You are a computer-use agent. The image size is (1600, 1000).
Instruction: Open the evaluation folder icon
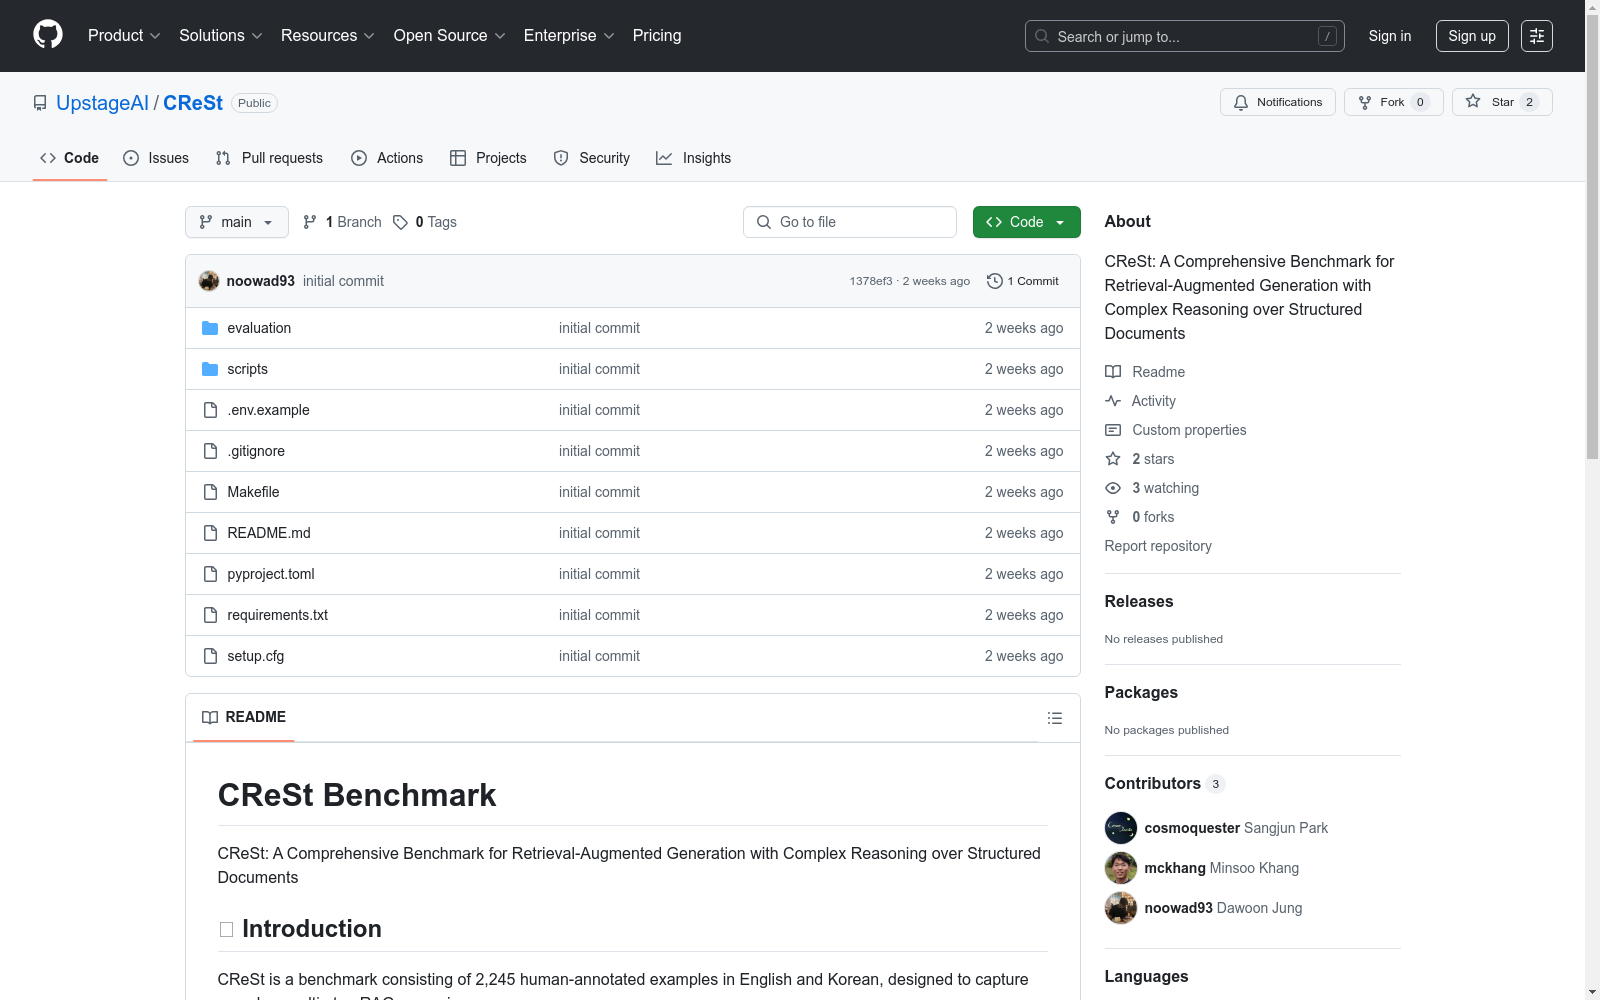[x=210, y=328]
